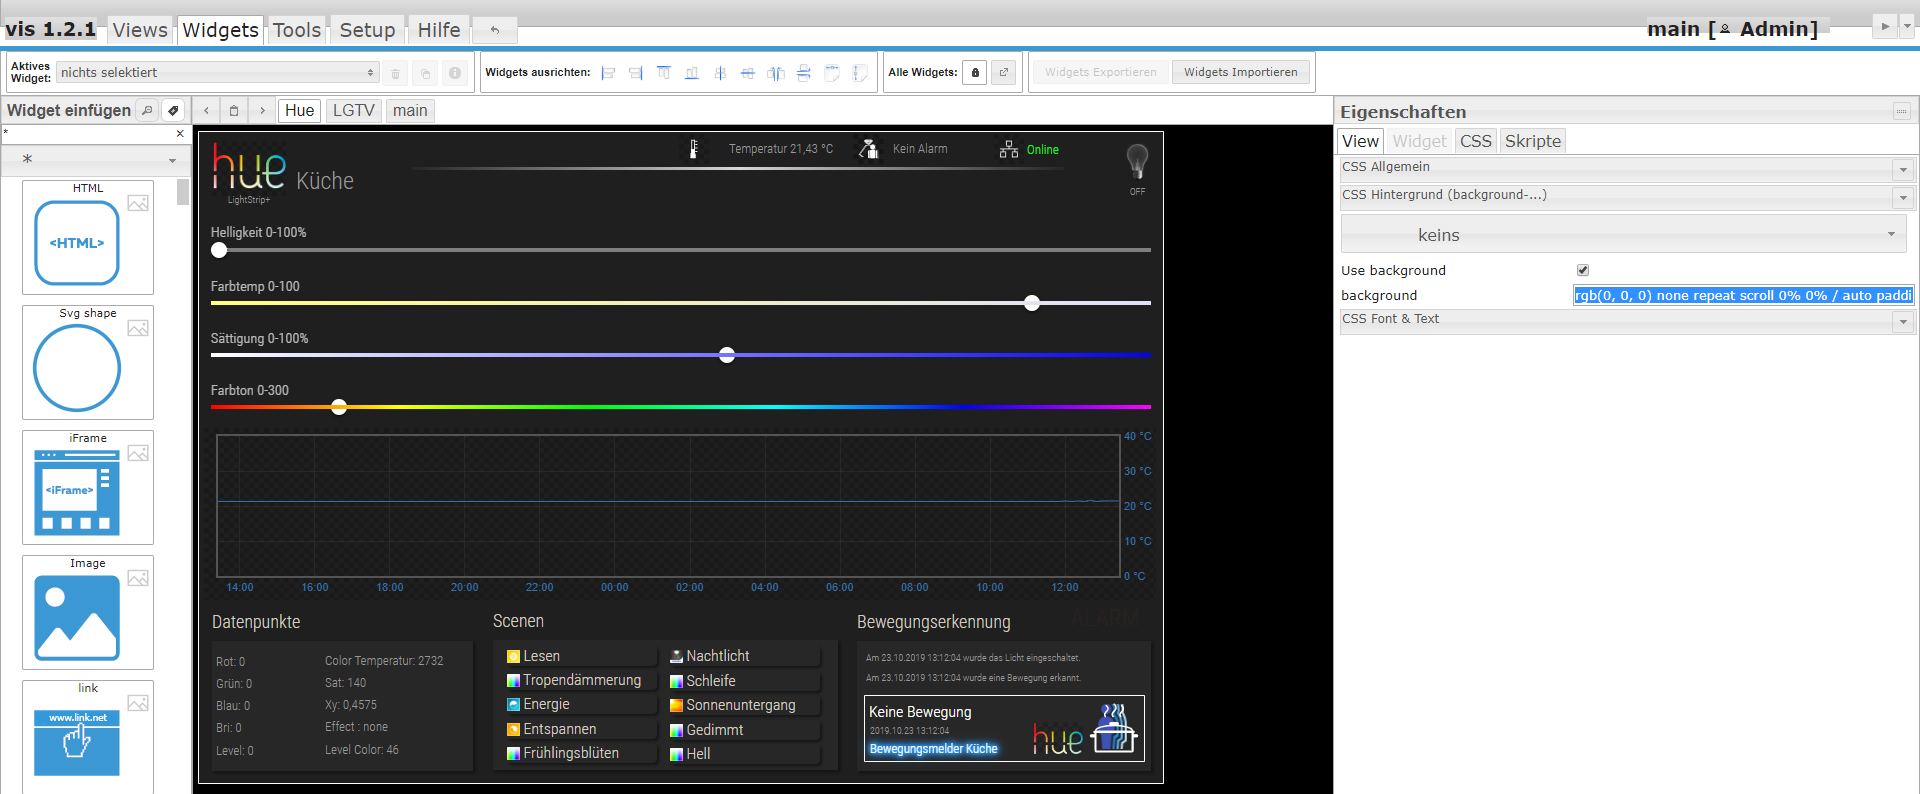Select the Hue view tab
Screen dimensions: 1920x794
pos(299,110)
